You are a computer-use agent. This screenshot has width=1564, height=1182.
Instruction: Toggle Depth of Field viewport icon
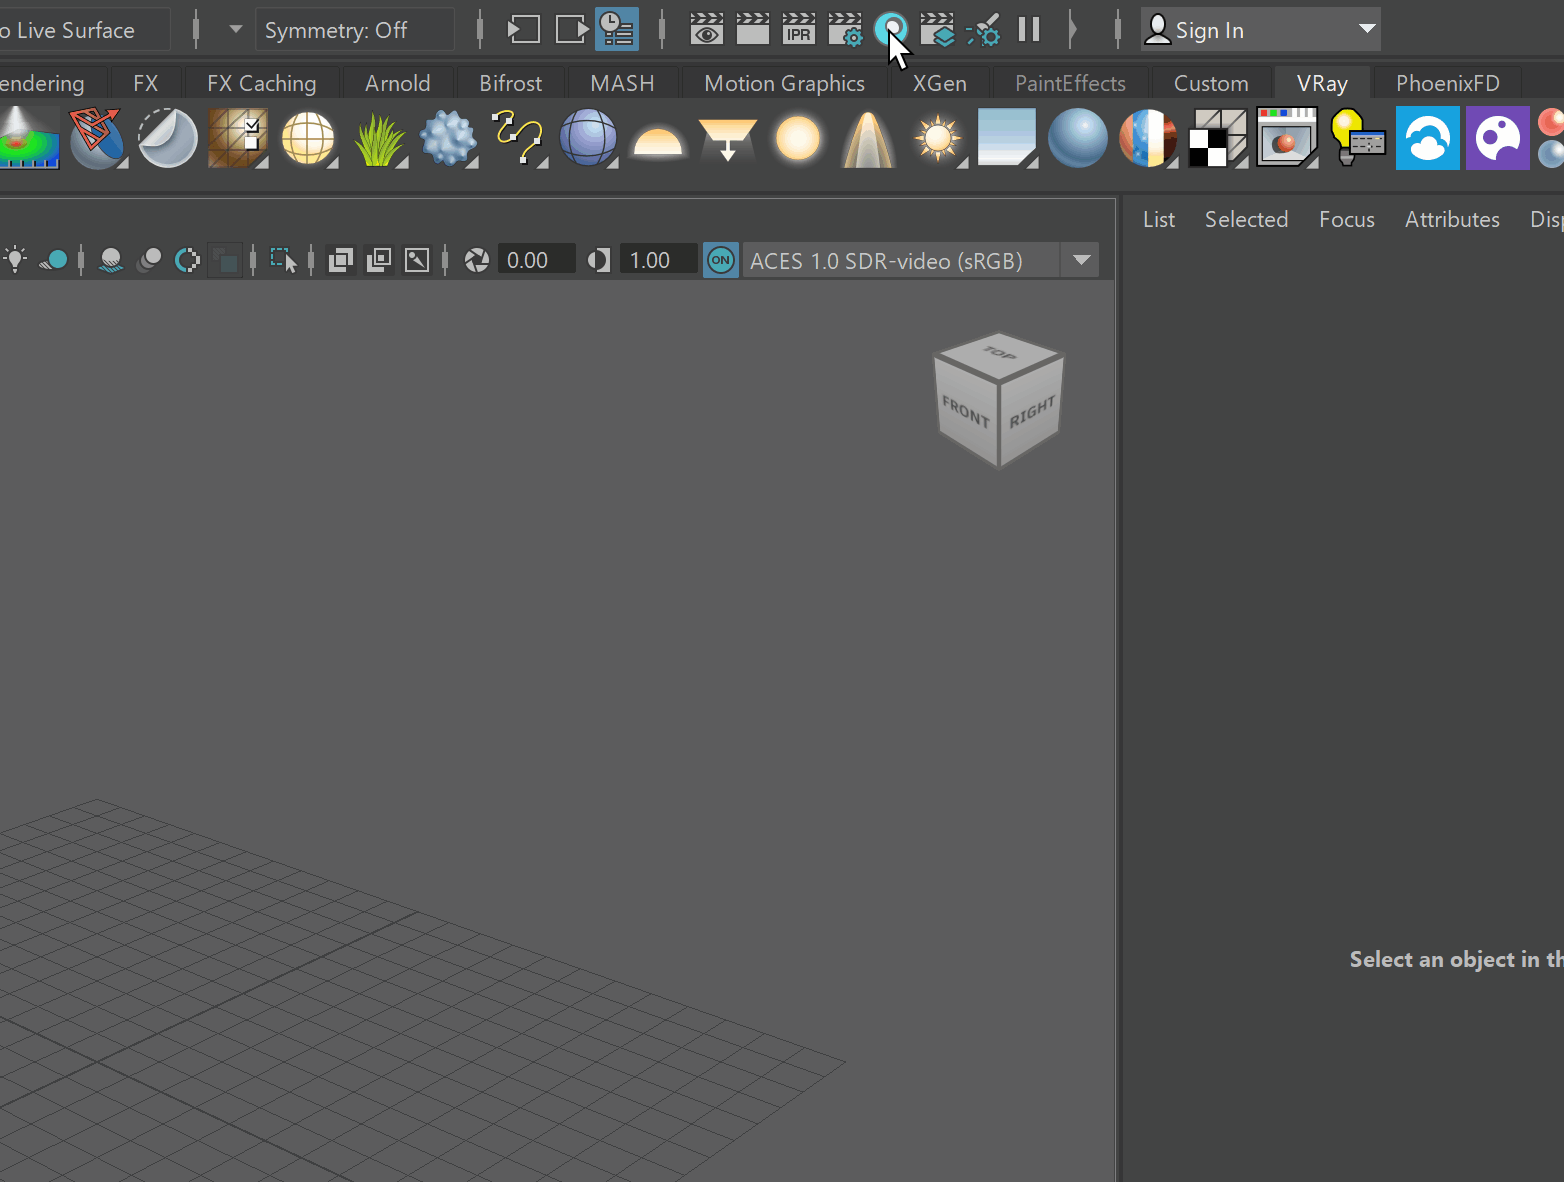pos(225,260)
